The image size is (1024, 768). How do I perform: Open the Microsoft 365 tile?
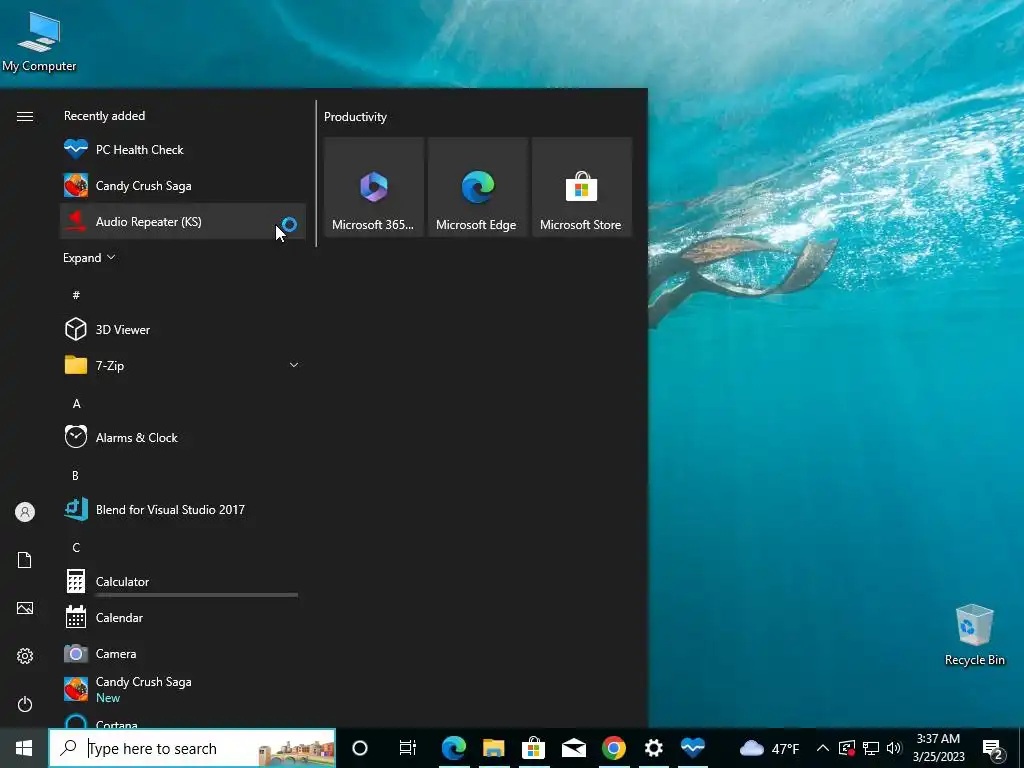pos(374,187)
